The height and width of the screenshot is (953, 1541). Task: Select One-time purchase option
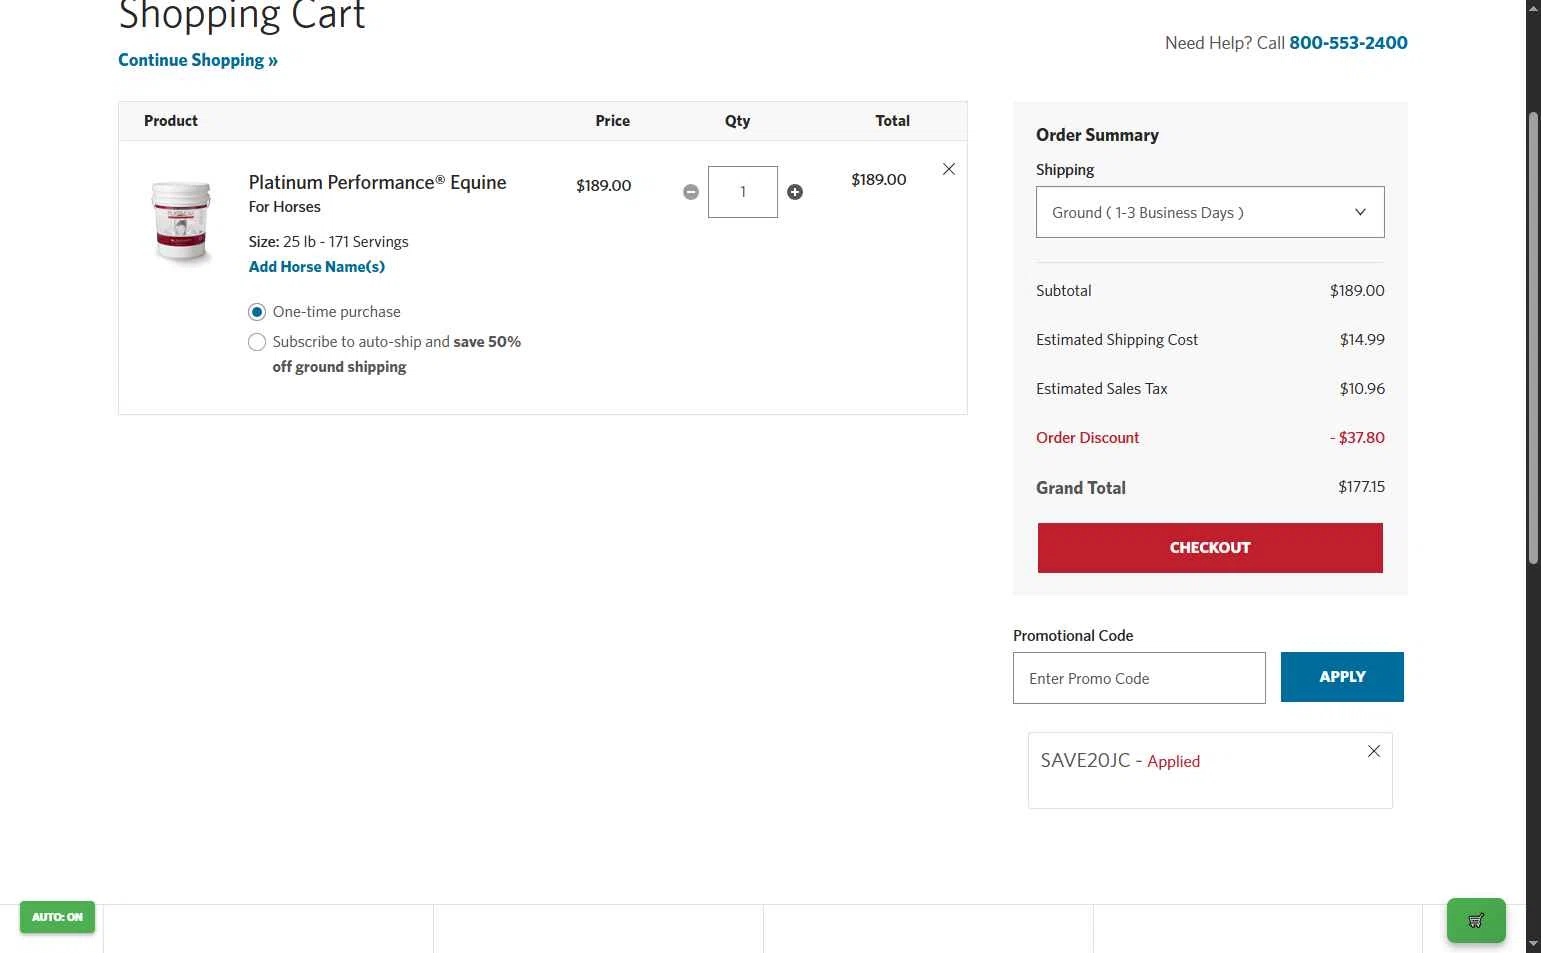coord(257,312)
